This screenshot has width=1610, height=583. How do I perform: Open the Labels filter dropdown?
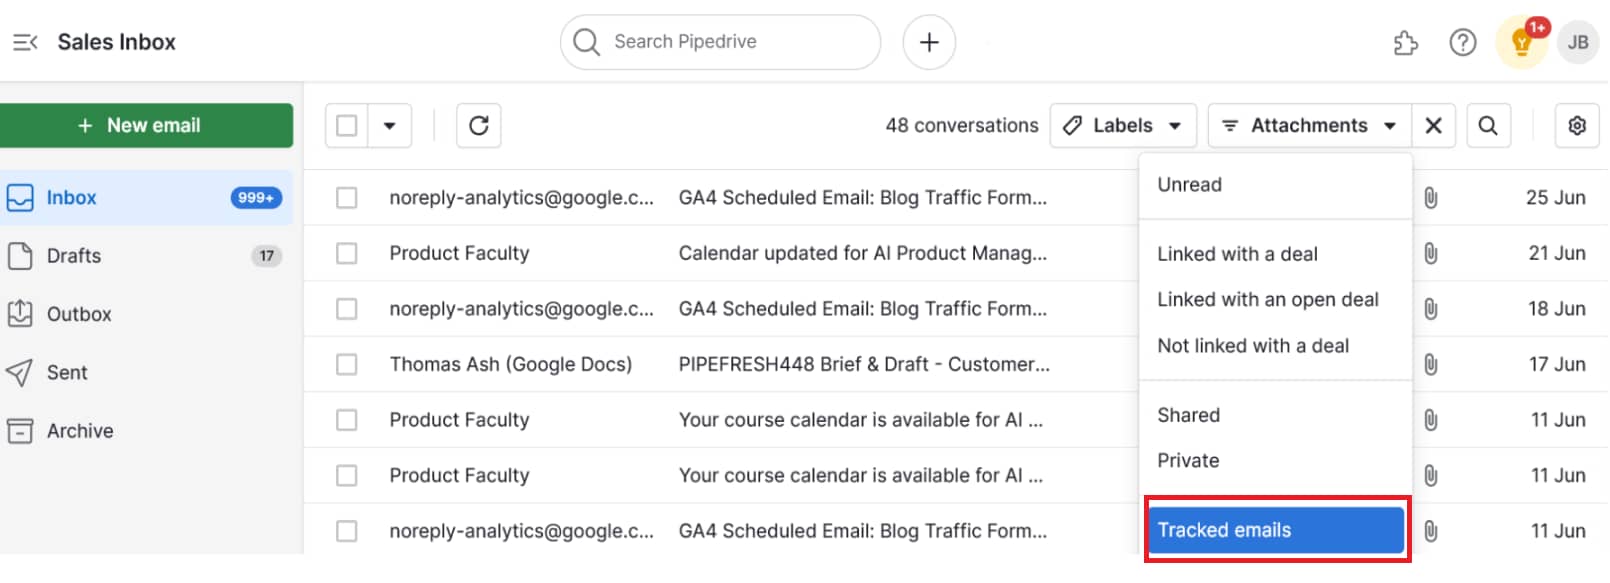[1122, 125]
